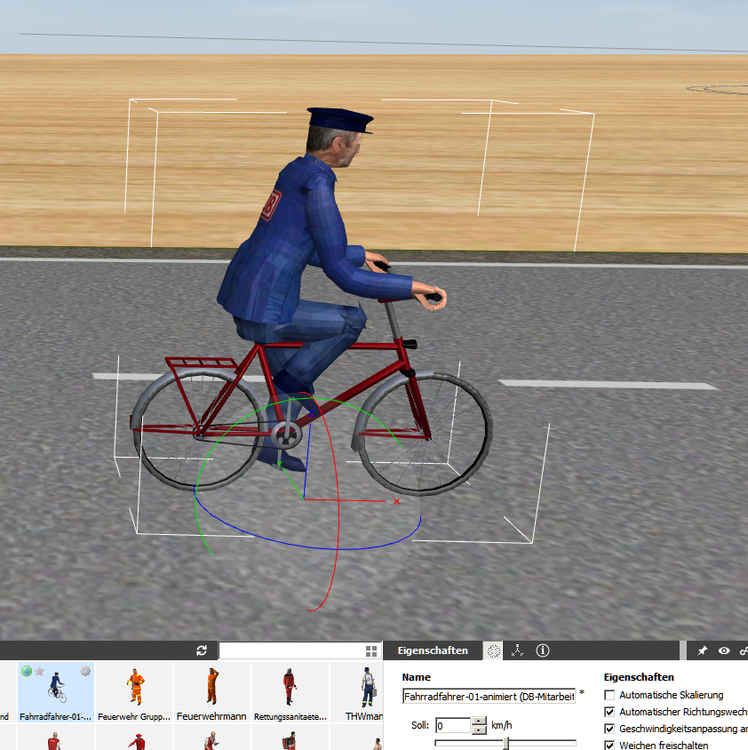Pin the selected object with the pin icon
748x750 pixels.
(702, 651)
